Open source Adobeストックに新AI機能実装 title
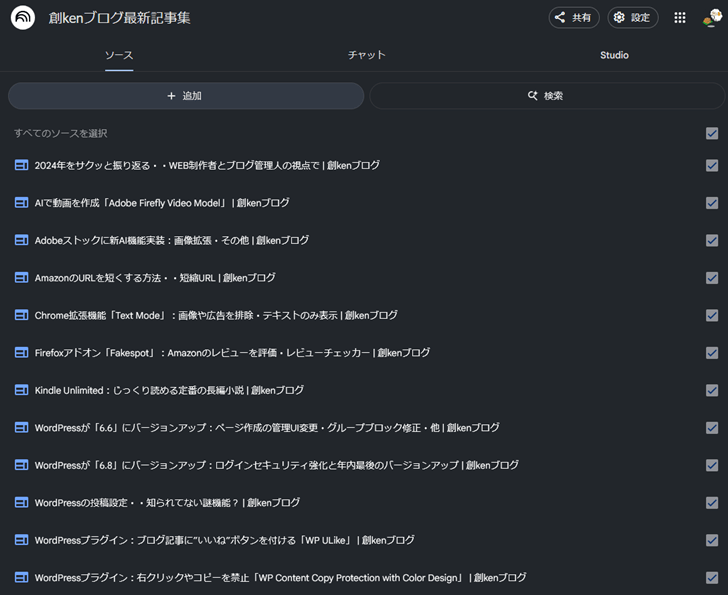 pos(172,240)
